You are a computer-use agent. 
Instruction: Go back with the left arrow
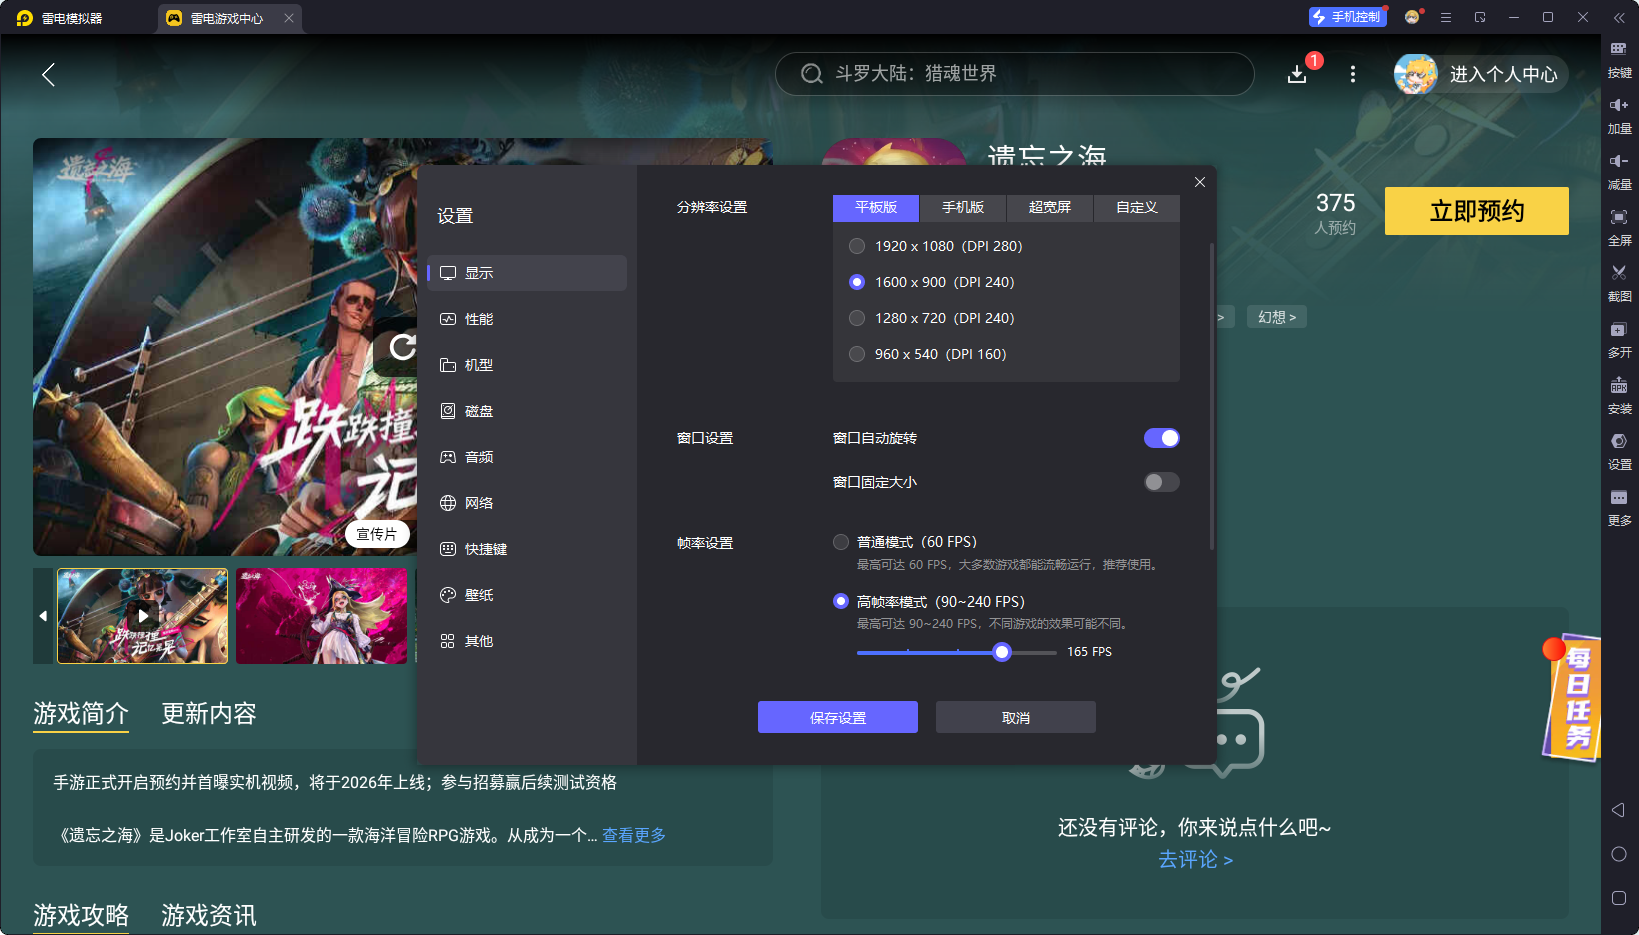coord(48,74)
